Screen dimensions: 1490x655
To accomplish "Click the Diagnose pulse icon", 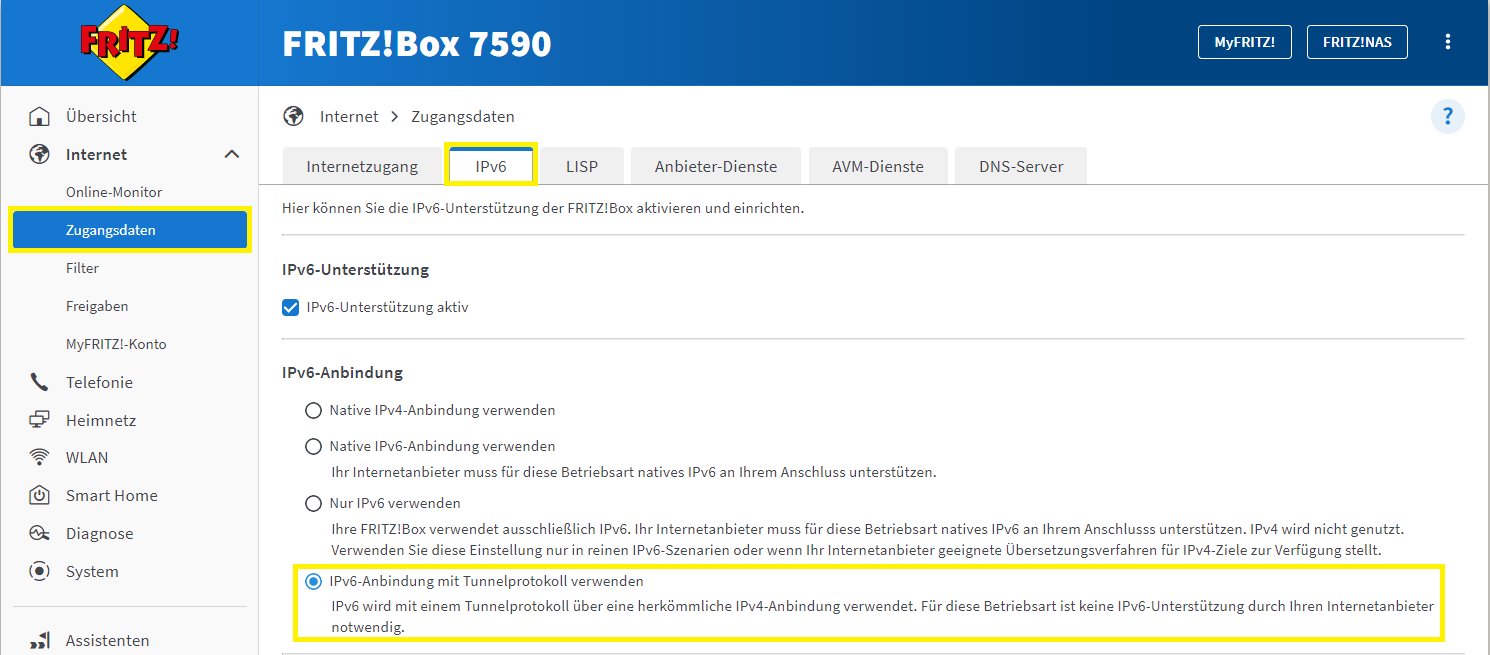I will (x=39, y=533).
